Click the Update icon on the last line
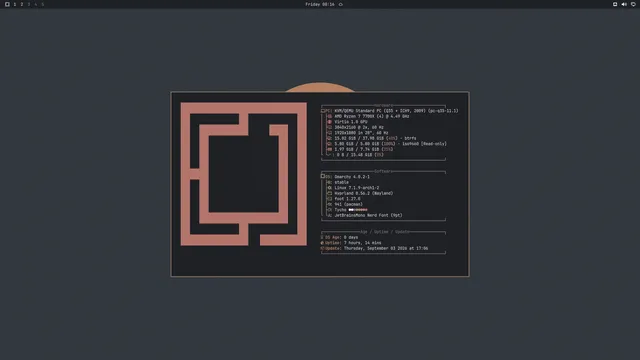 (322, 248)
